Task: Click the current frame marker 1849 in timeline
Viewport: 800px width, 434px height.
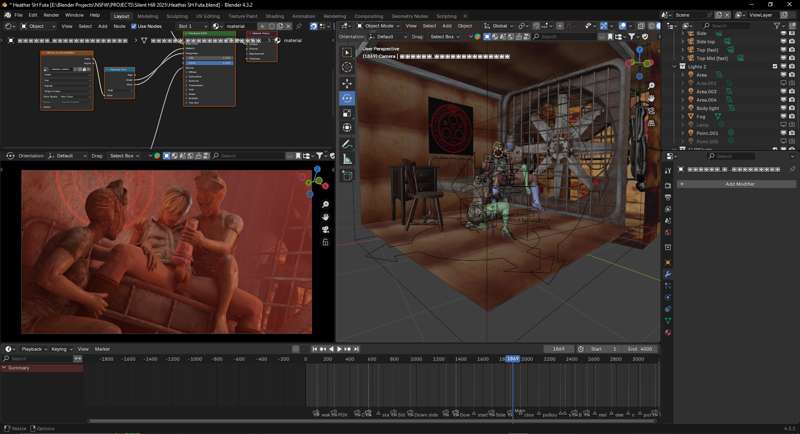Action: click(512, 358)
